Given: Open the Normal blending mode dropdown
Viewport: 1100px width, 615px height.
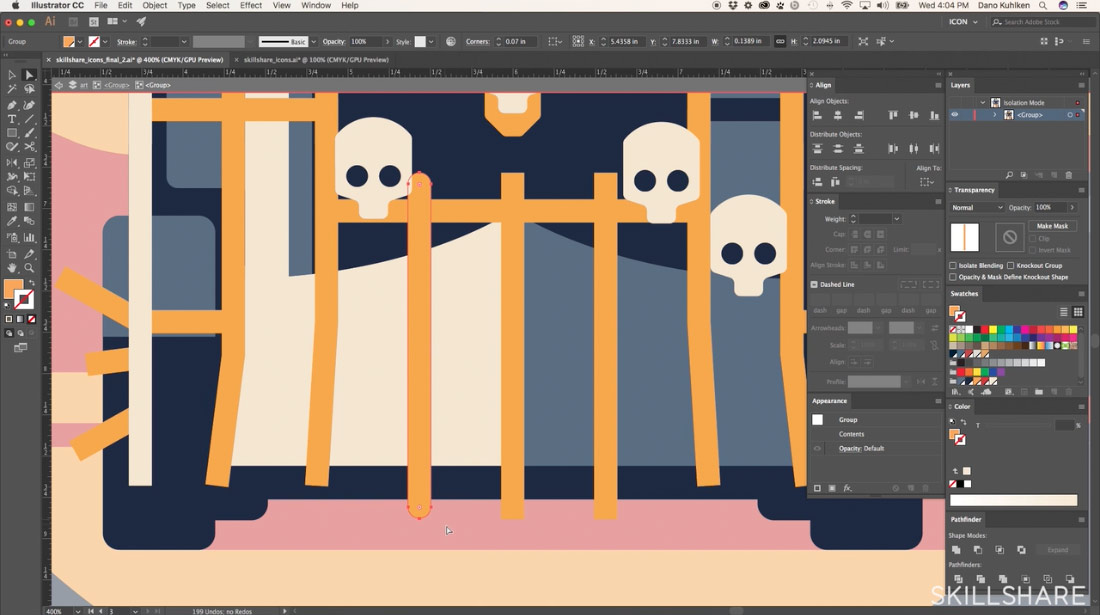Looking at the screenshot, I should 977,208.
